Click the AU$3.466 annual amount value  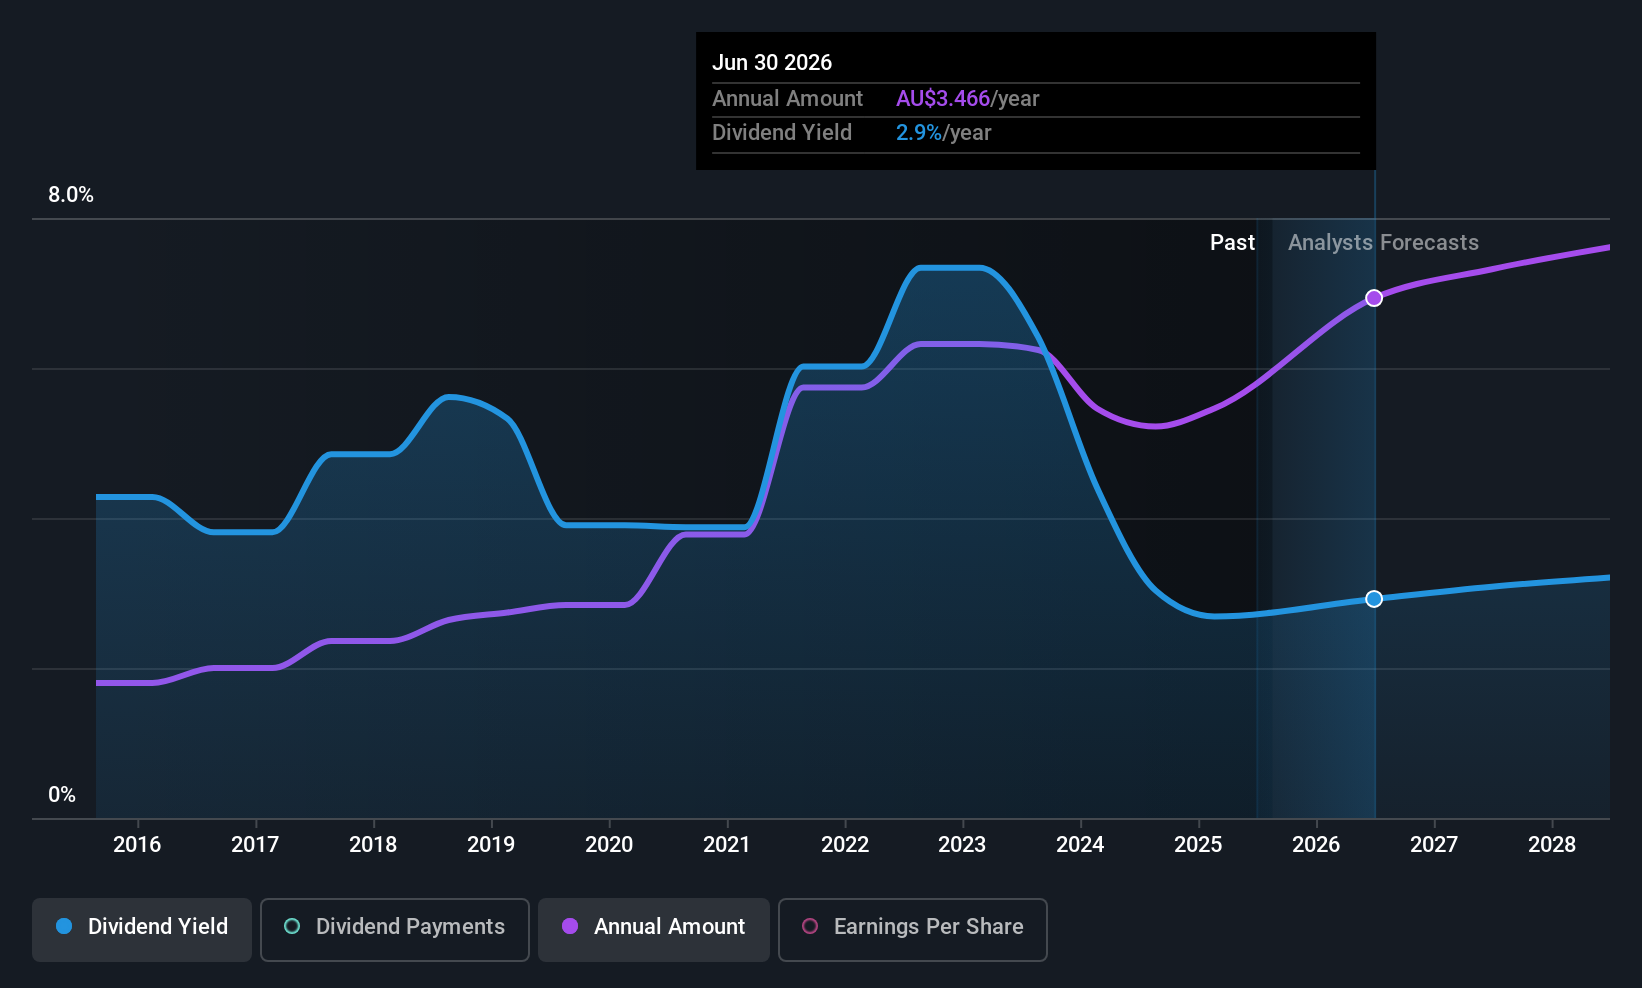[x=942, y=99]
